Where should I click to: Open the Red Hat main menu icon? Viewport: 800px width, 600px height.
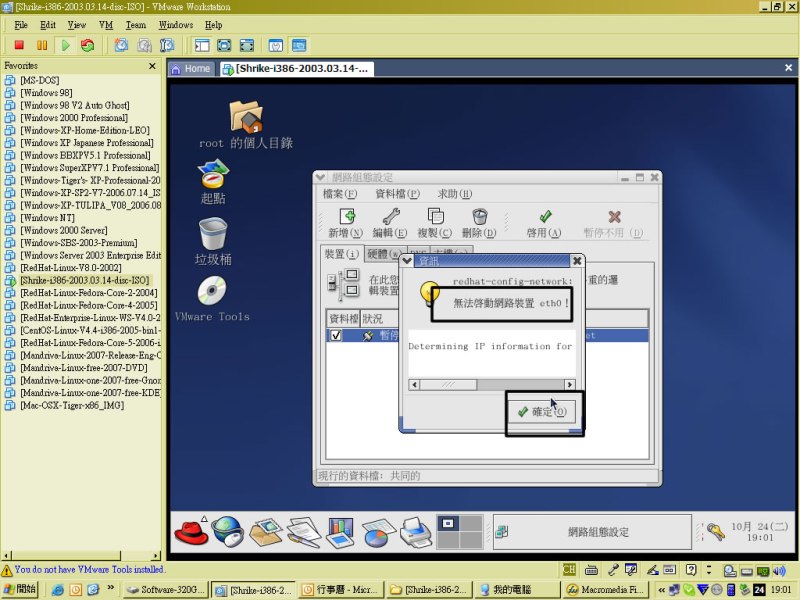191,532
